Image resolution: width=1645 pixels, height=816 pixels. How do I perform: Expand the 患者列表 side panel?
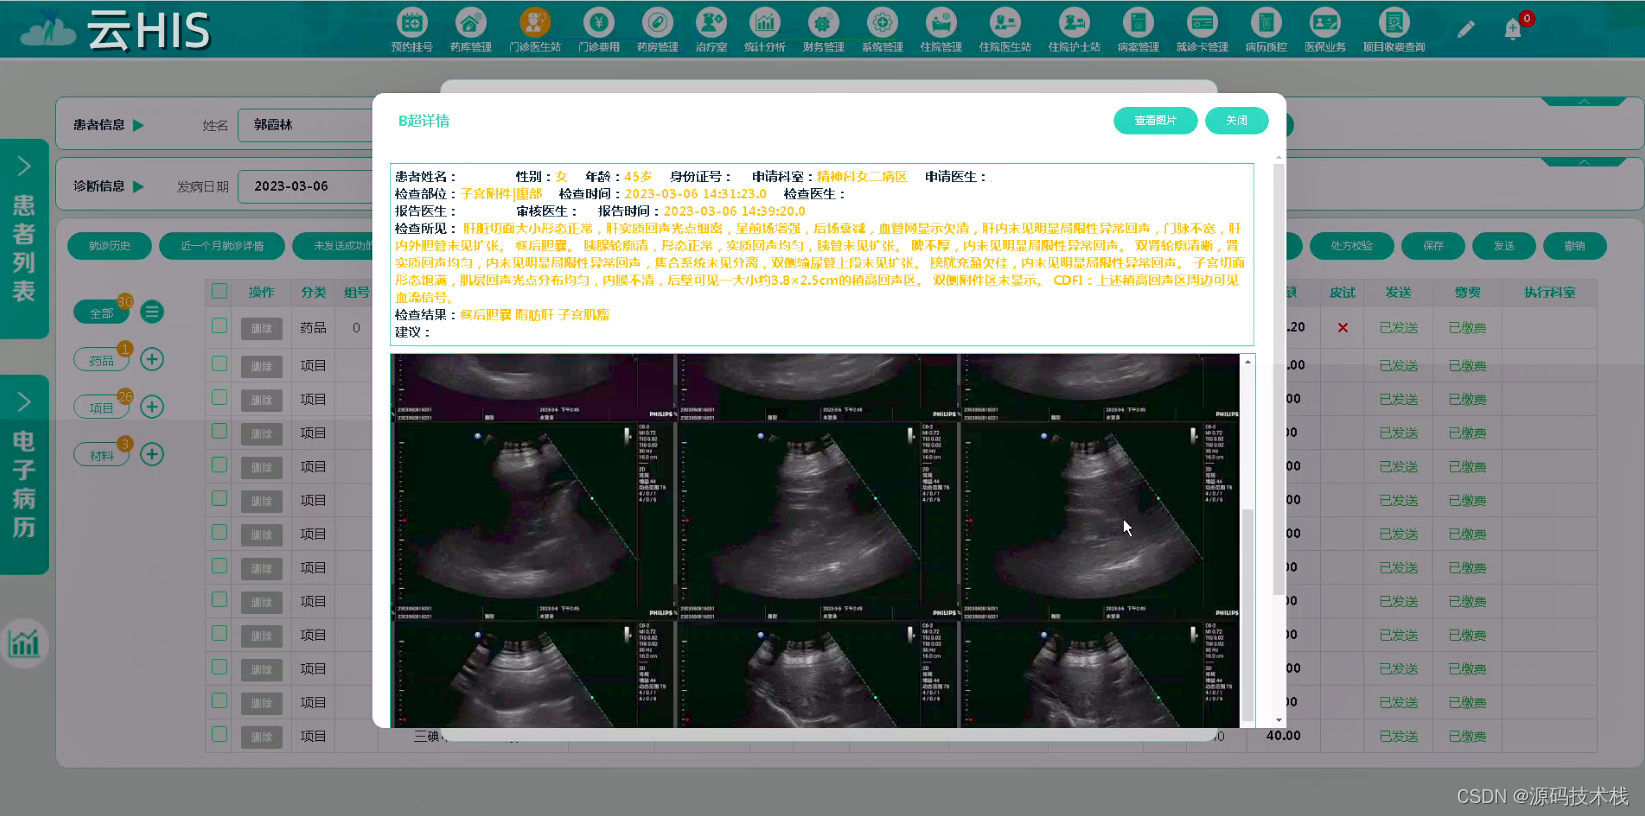pos(24,238)
